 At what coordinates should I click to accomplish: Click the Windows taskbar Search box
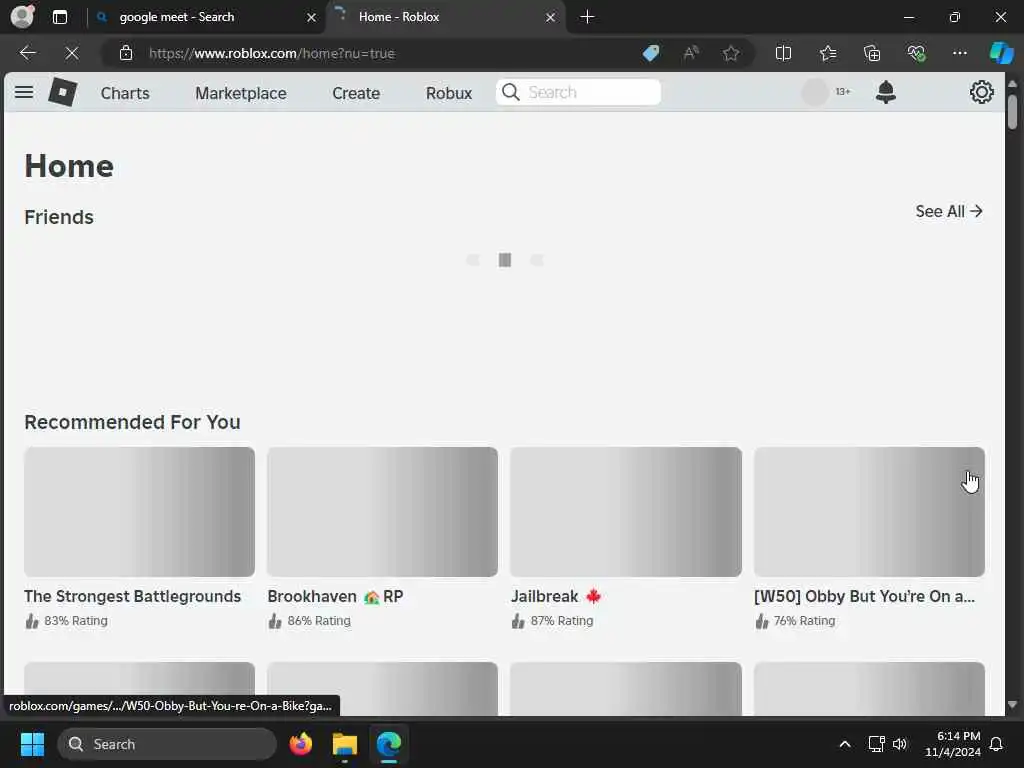click(167, 744)
